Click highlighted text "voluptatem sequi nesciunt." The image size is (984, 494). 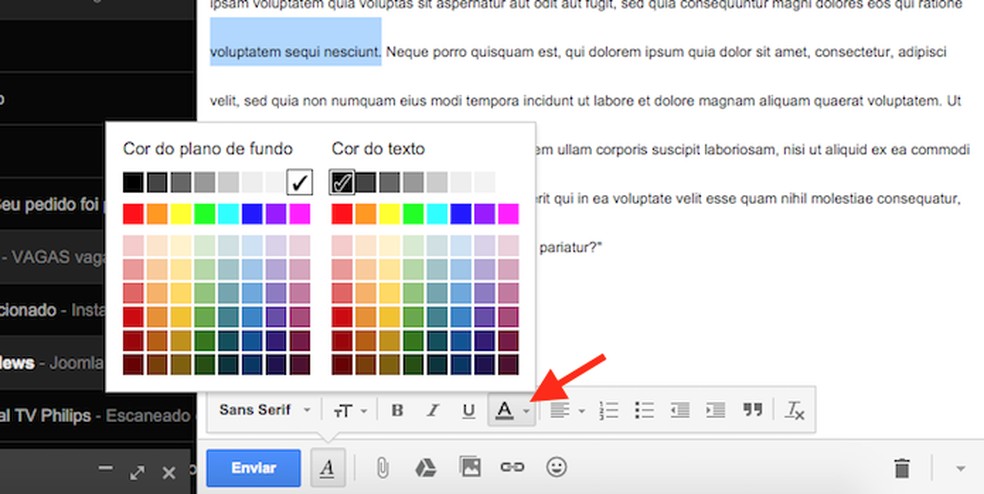[296, 52]
